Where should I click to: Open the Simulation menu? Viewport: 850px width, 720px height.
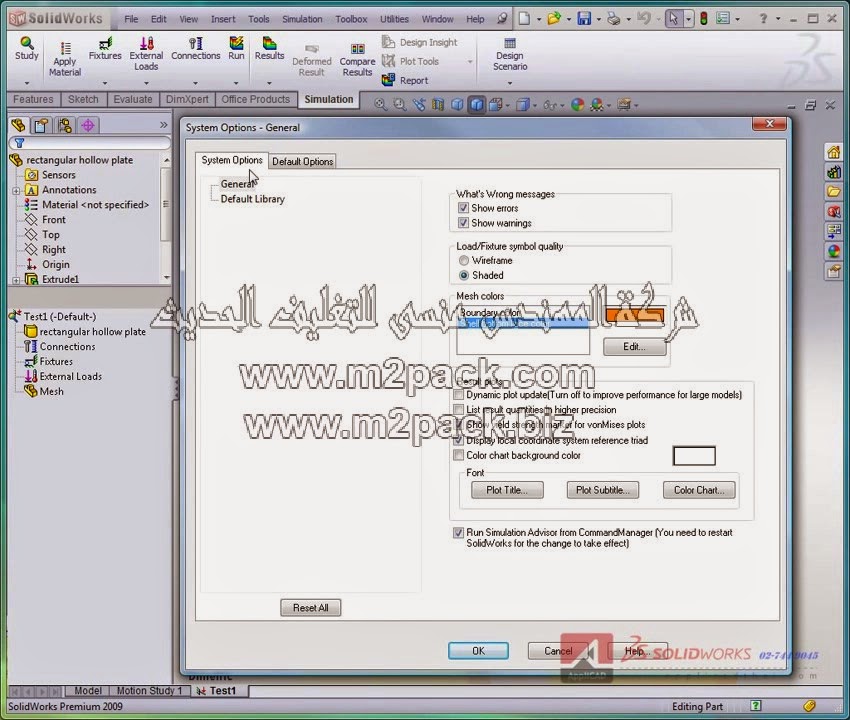[x=302, y=19]
